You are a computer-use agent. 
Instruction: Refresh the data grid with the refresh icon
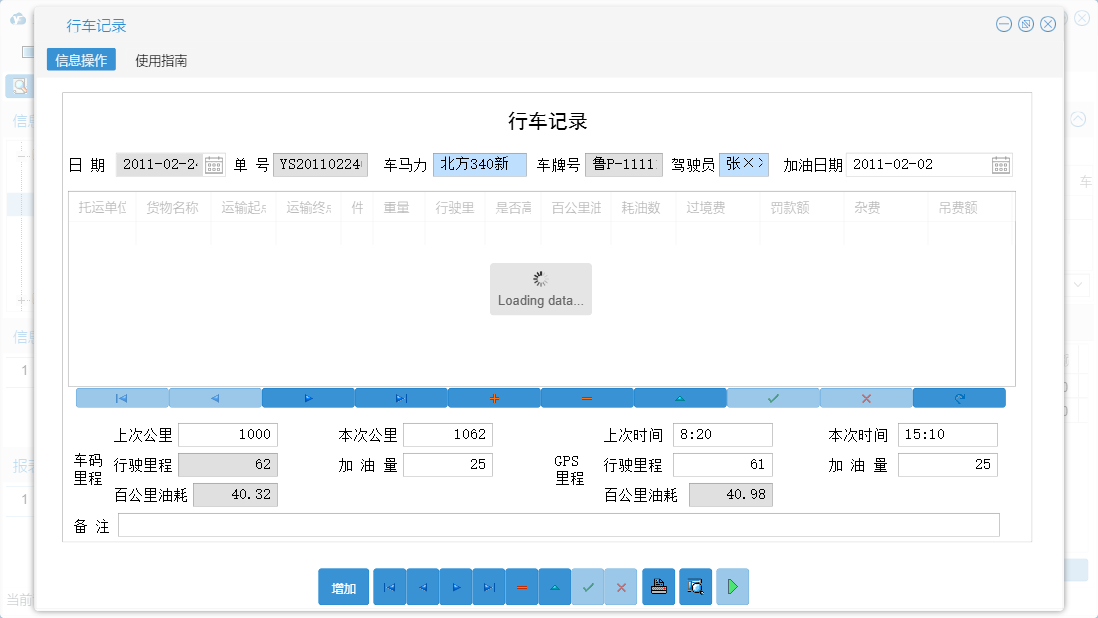point(959,397)
